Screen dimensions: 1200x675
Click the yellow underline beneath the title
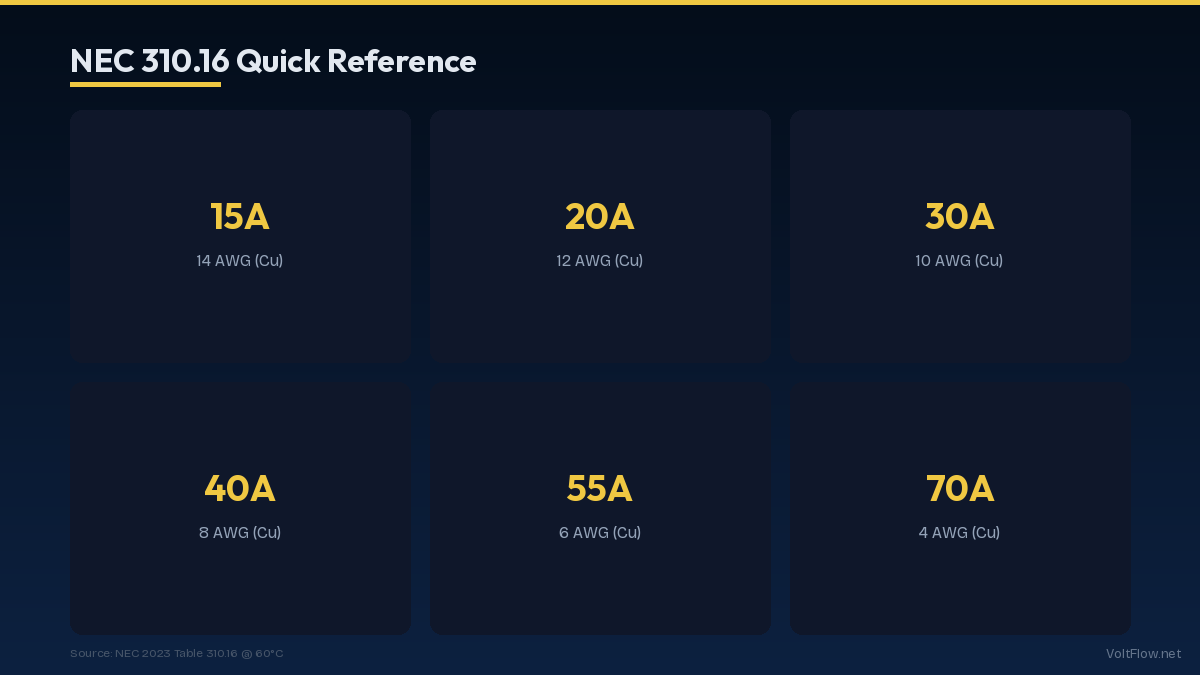point(145,84)
